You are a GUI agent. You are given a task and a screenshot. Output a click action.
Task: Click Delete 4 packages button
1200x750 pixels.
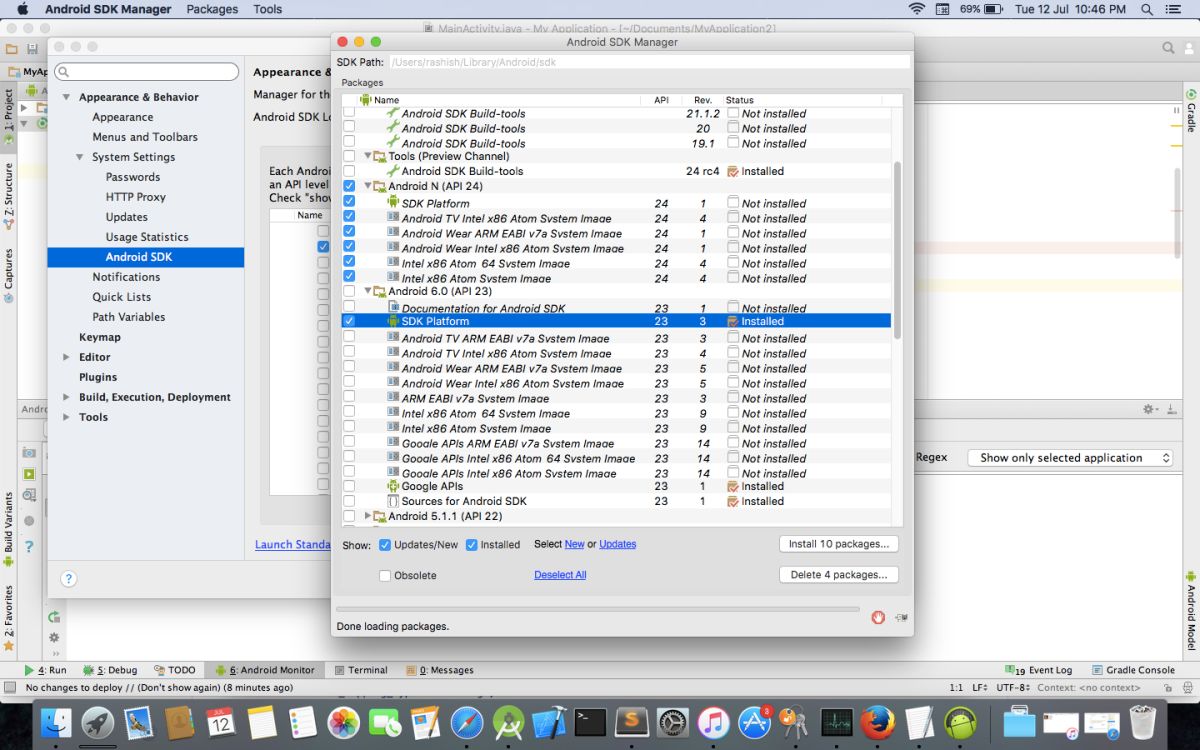point(839,575)
